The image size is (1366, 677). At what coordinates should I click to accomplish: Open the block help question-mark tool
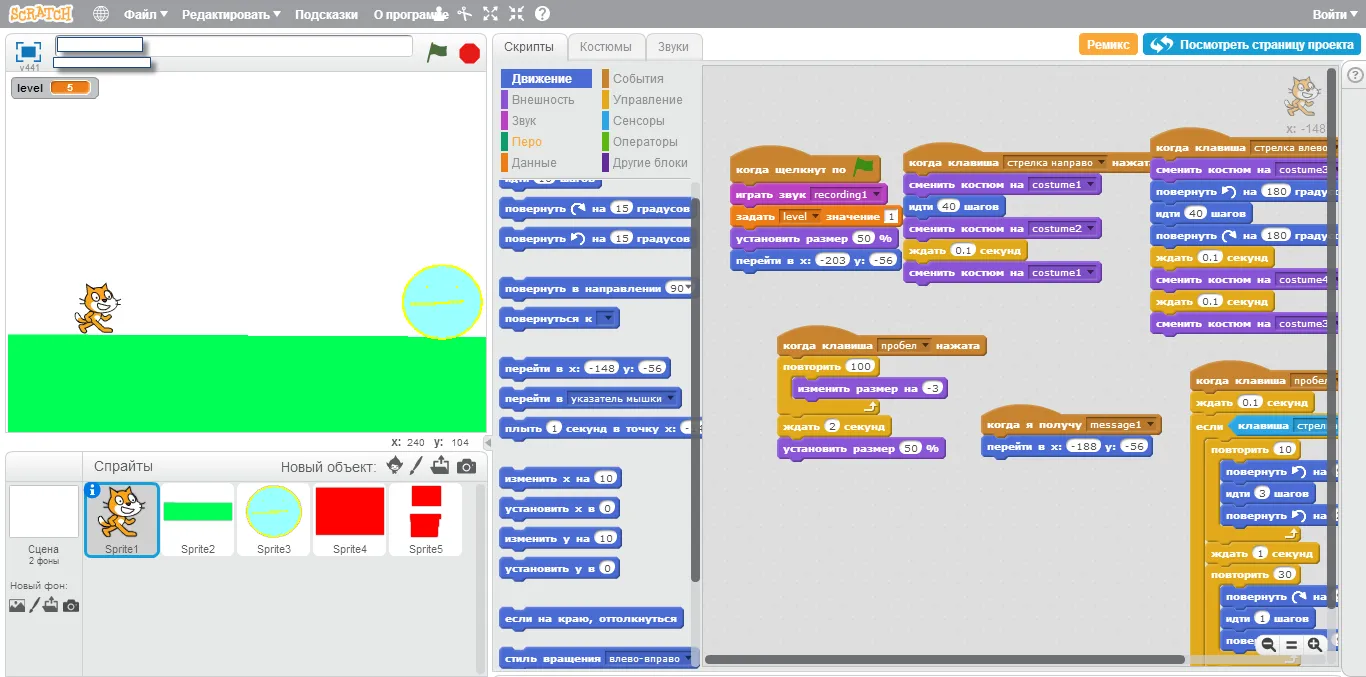click(x=542, y=14)
